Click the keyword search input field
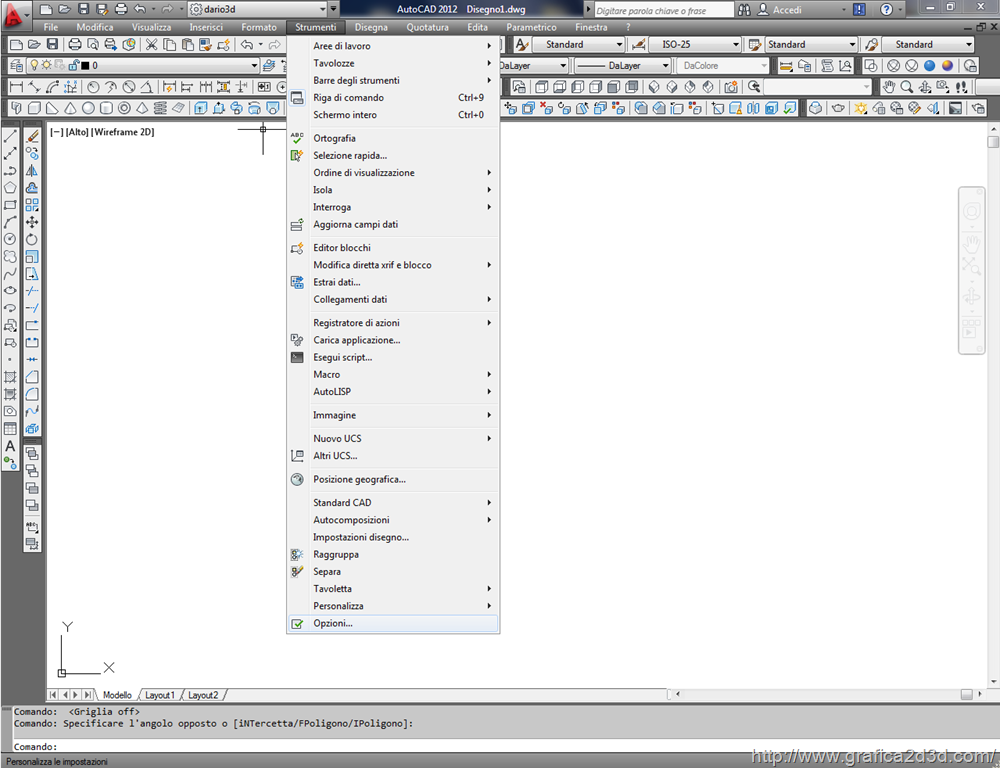This screenshot has width=1000, height=768. point(660,10)
